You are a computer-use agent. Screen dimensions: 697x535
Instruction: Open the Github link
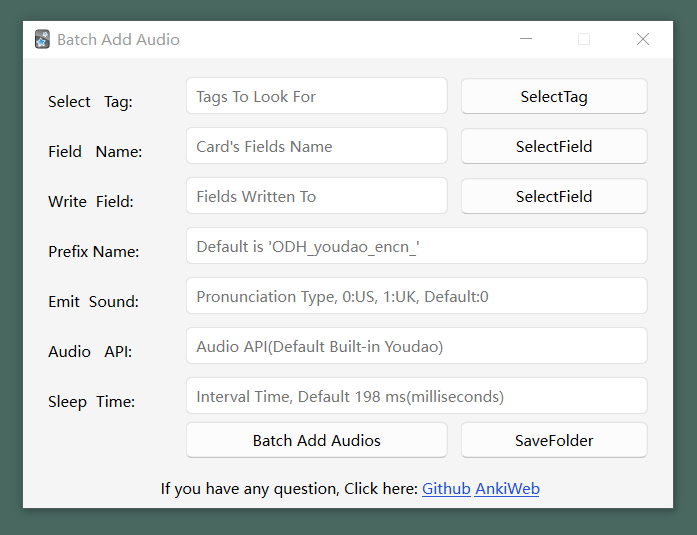tap(446, 489)
